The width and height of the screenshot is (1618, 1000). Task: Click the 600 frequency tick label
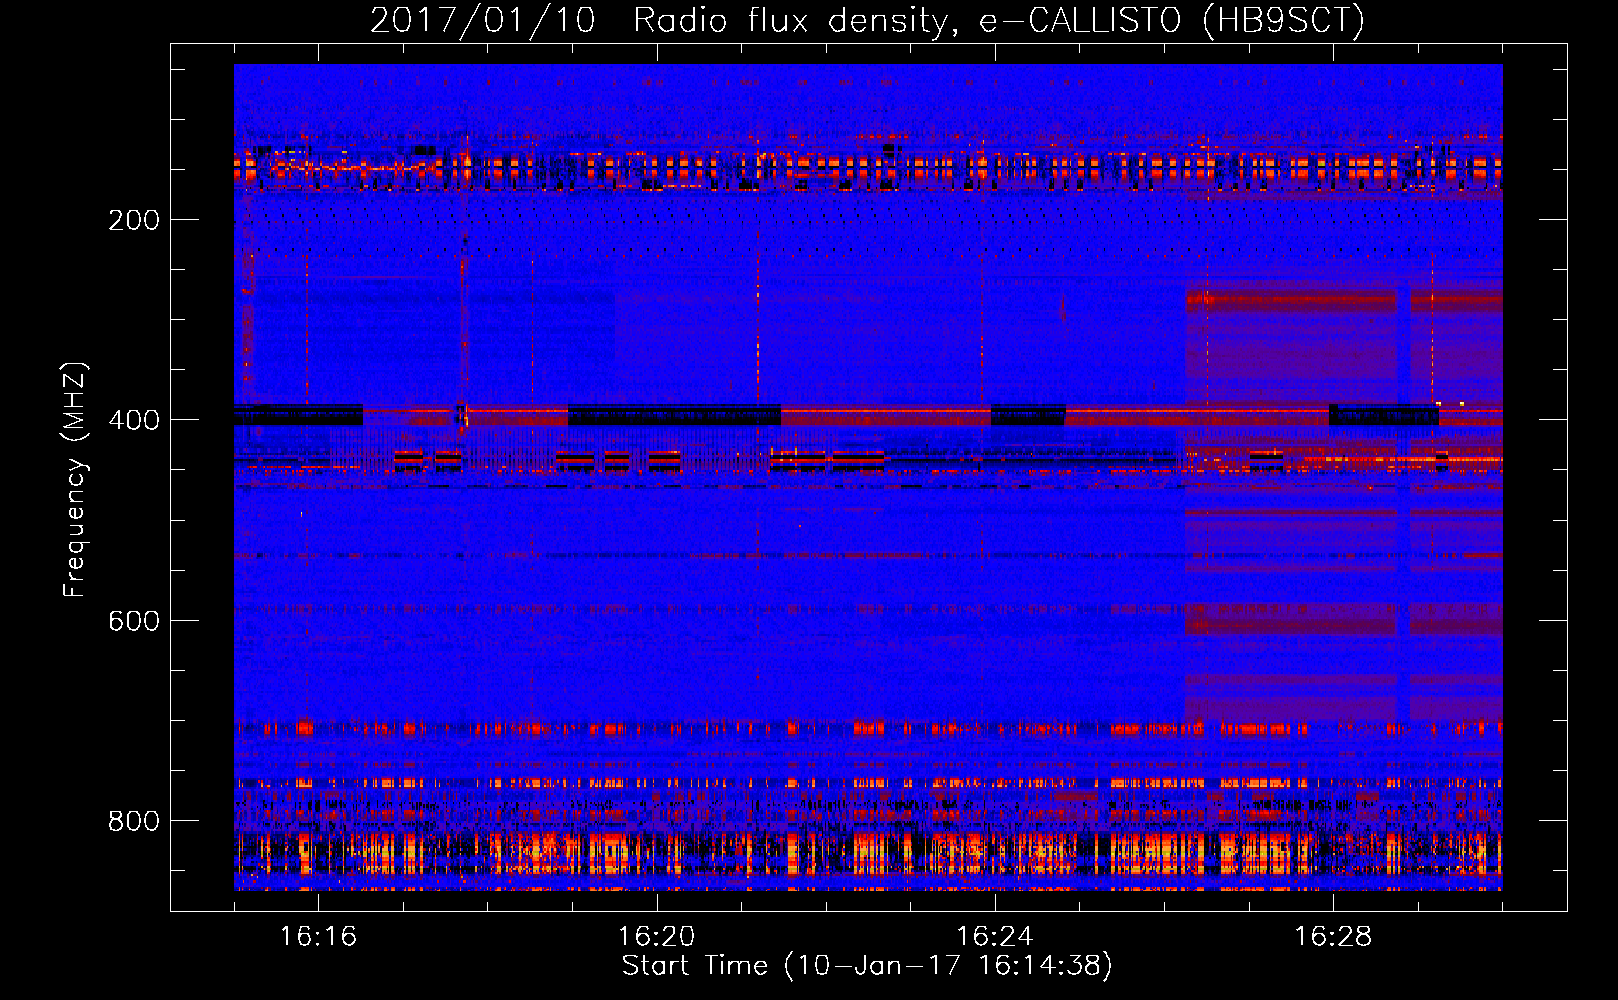click(134, 621)
